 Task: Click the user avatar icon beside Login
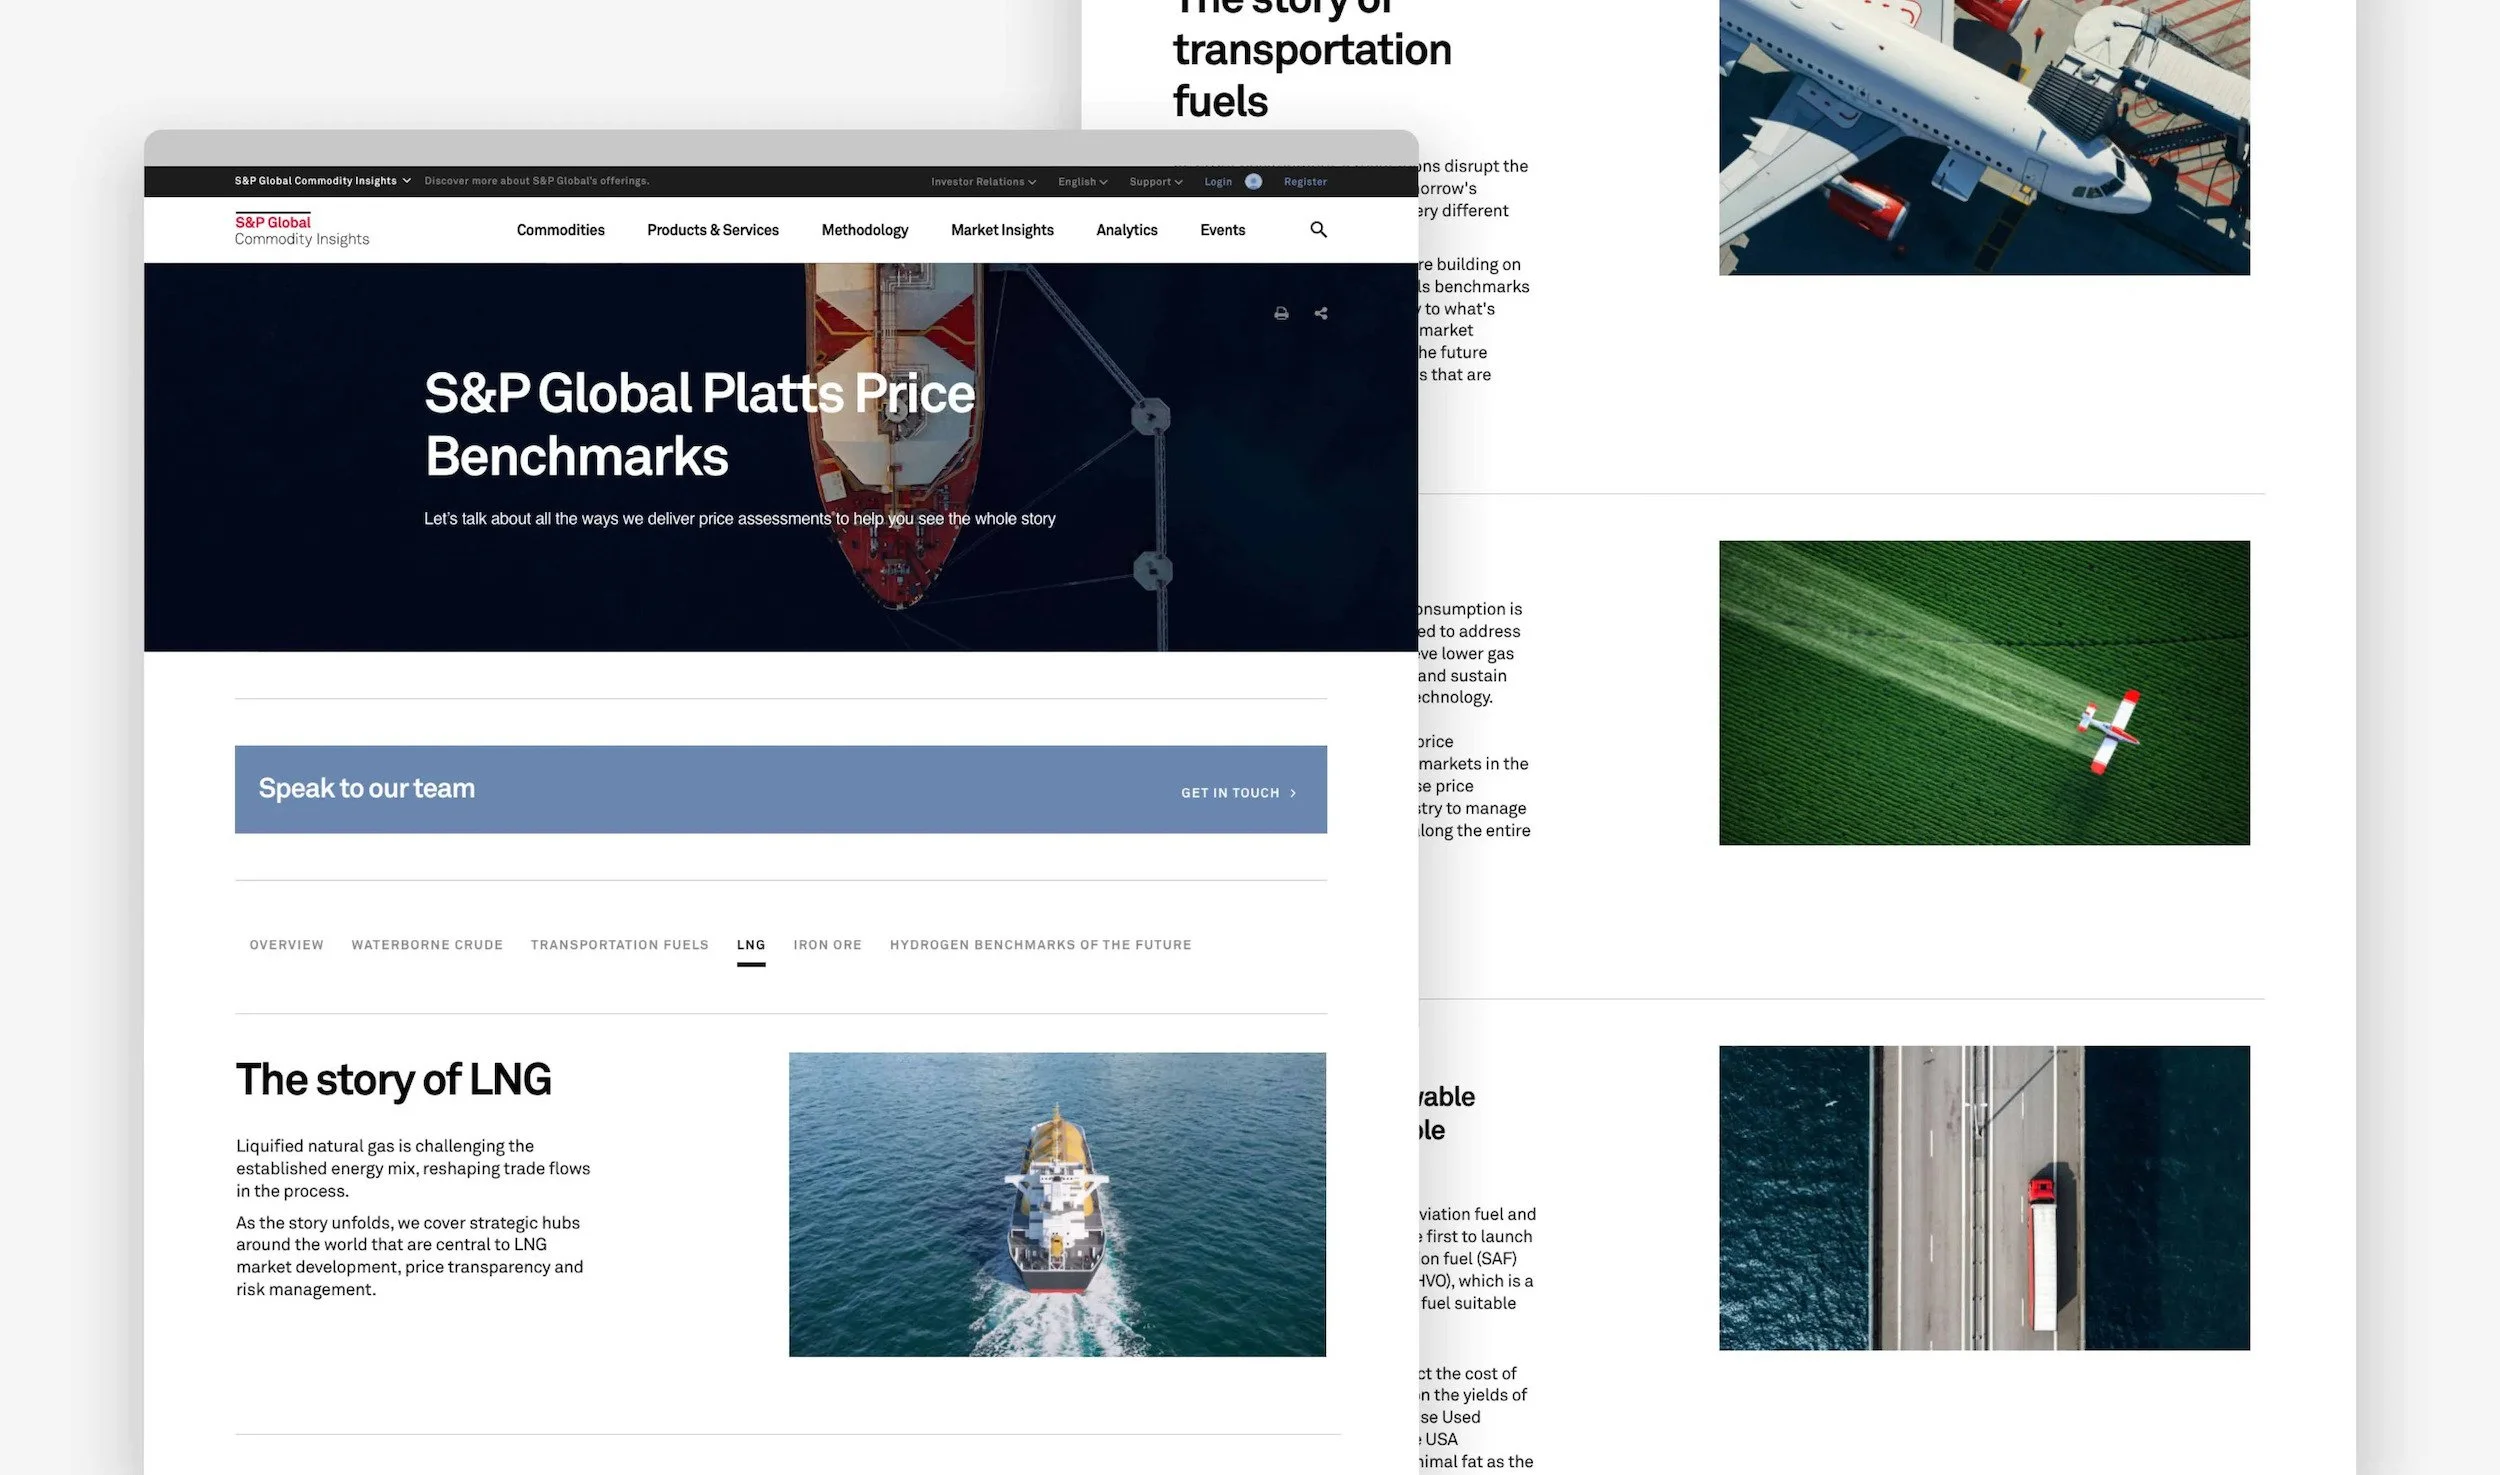(x=1253, y=181)
